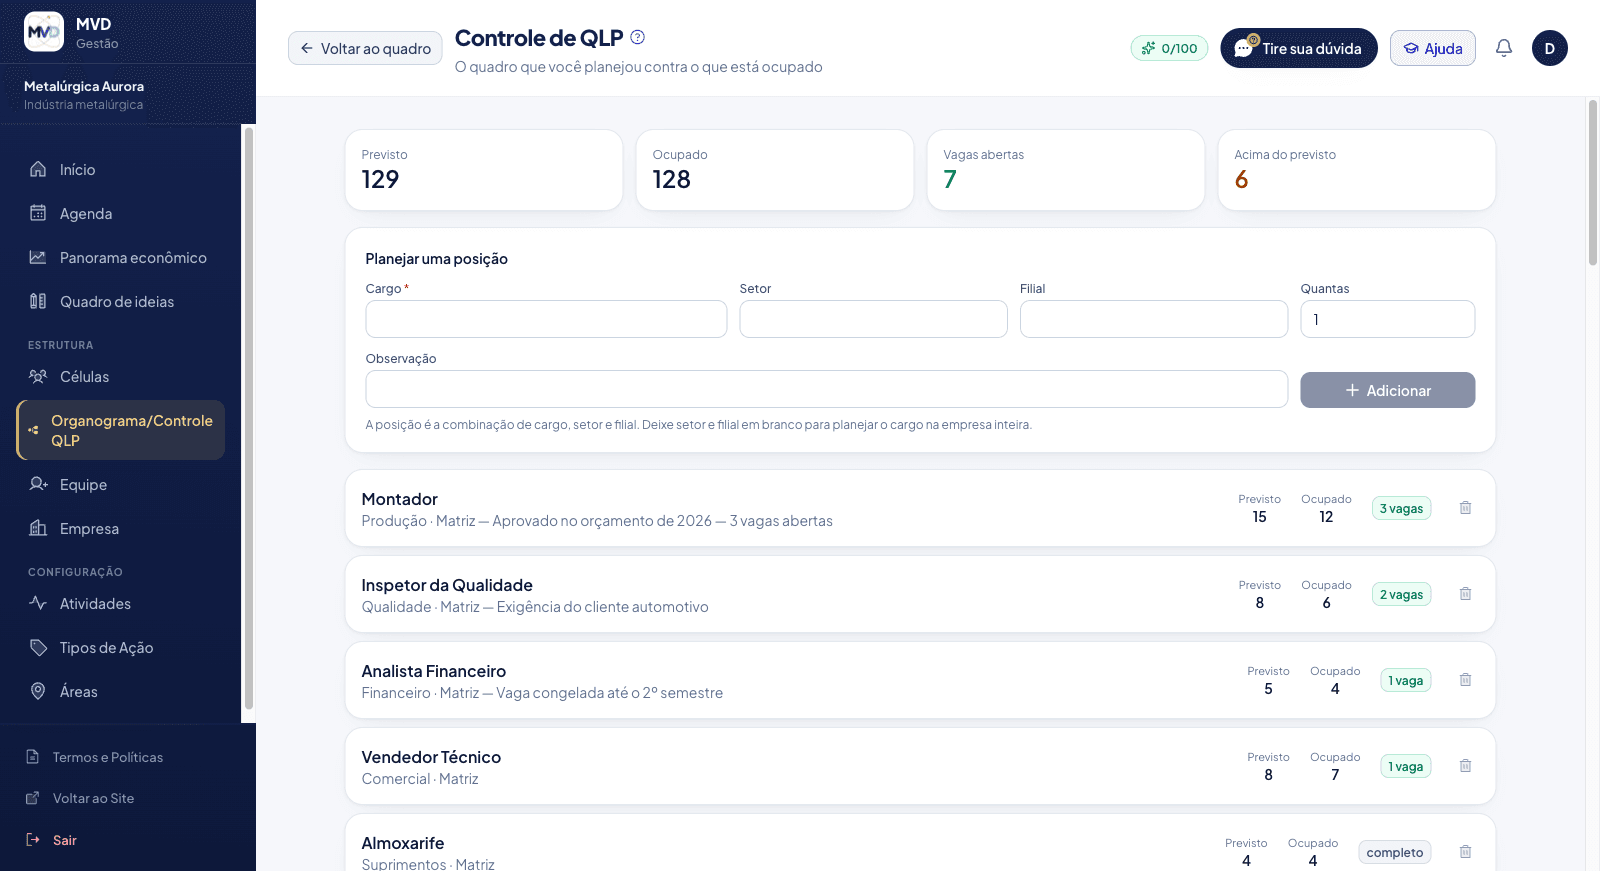The height and width of the screenshot is (871, 1600).
Task: Click the Metalúrgica Aurora company name
Action: [84, 86]
